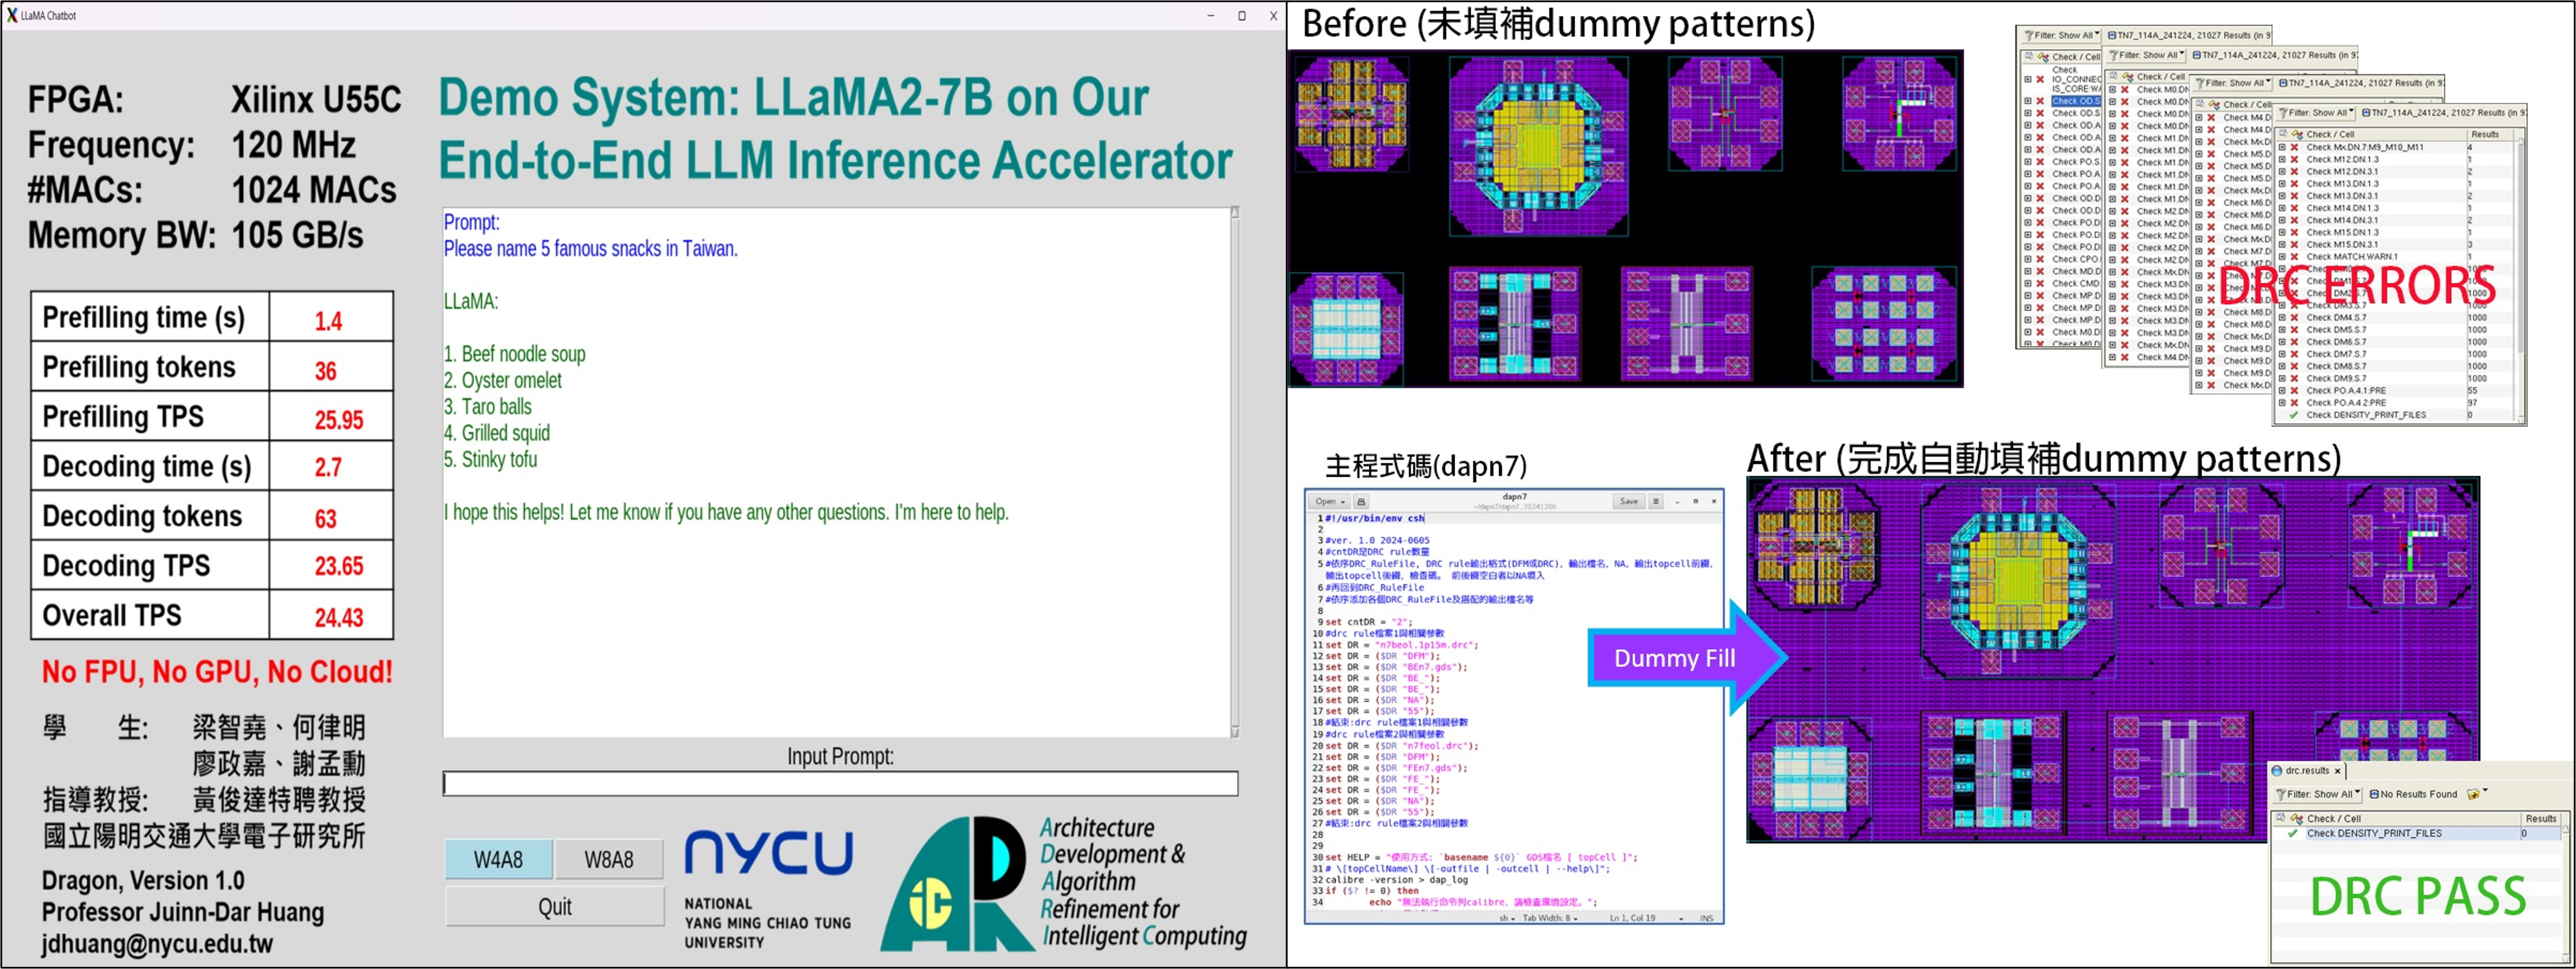
Task: Click the Input Prompt text field
Action: click(839, 783)
